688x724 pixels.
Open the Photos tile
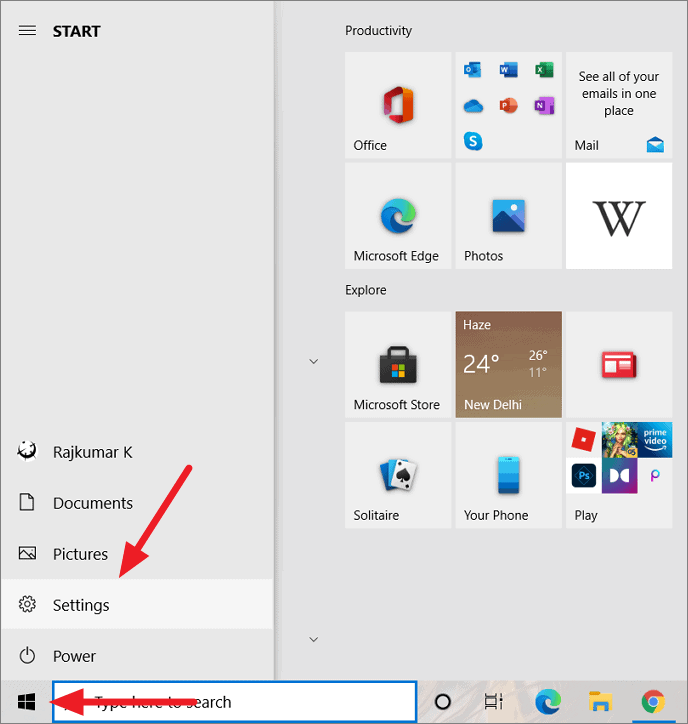(508, 216)
